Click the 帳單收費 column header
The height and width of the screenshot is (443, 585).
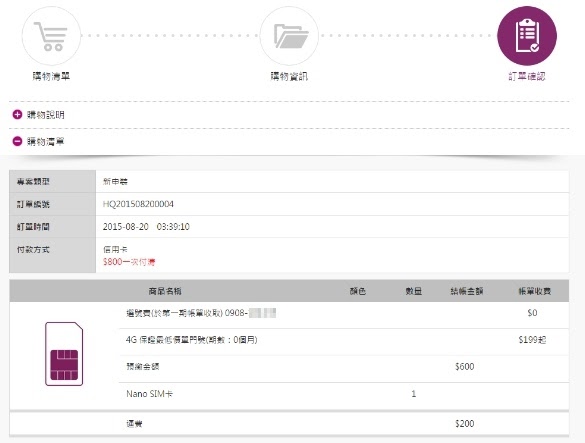click(535, 291)
